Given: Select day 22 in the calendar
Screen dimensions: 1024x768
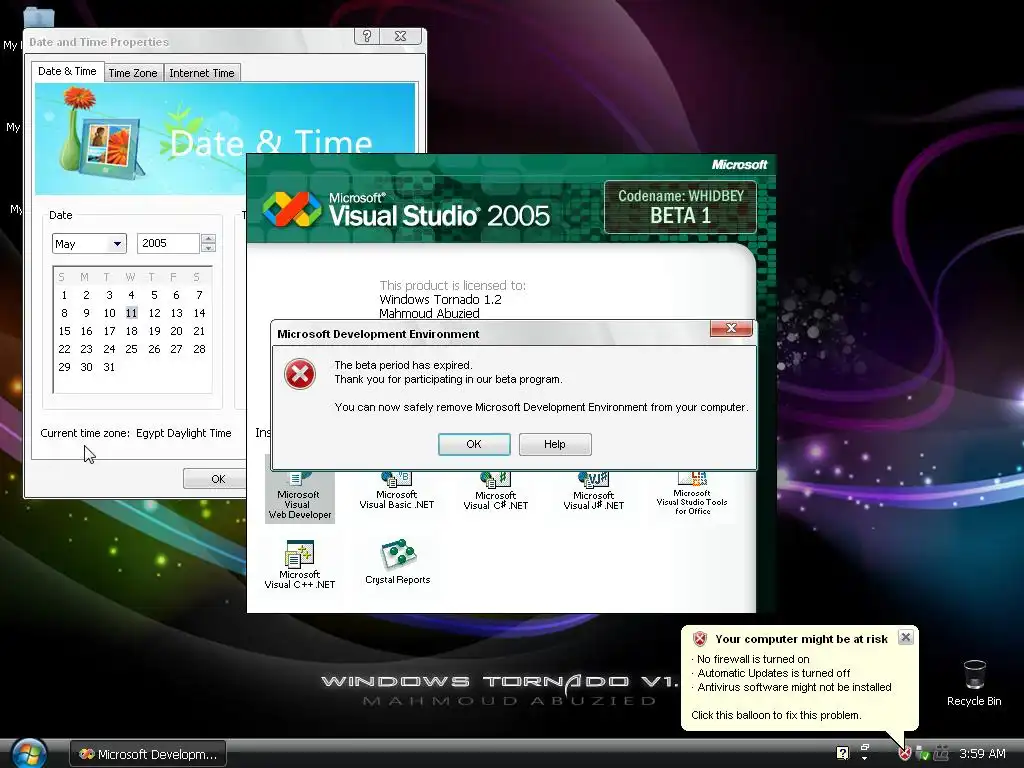Looking at the screenshot, I should [x=64, y=349].
